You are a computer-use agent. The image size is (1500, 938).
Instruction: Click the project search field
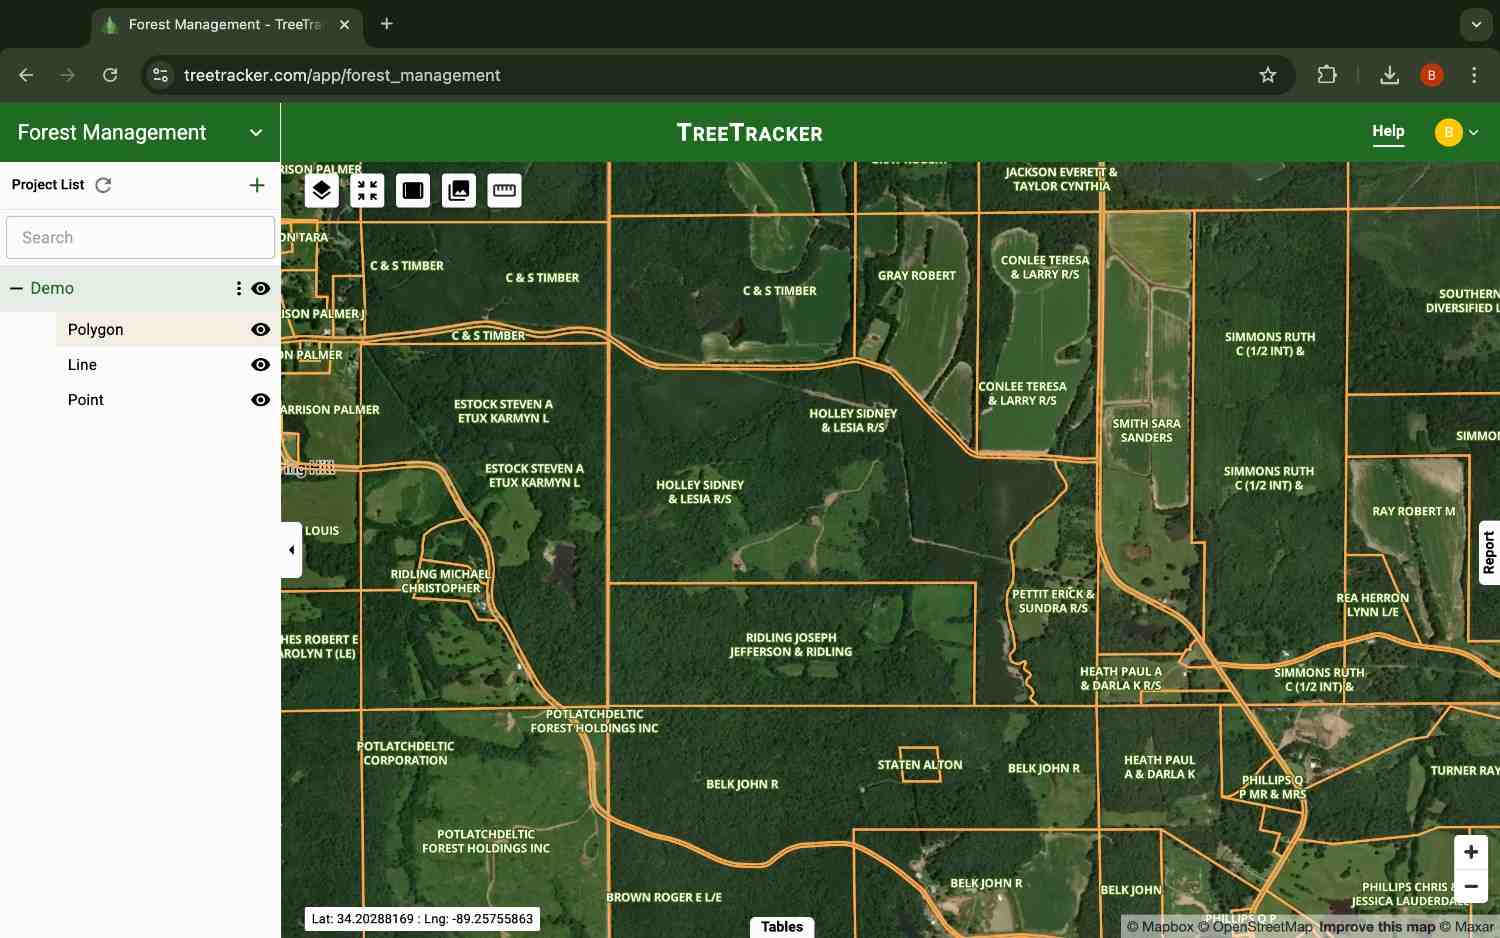coord(140,237)
